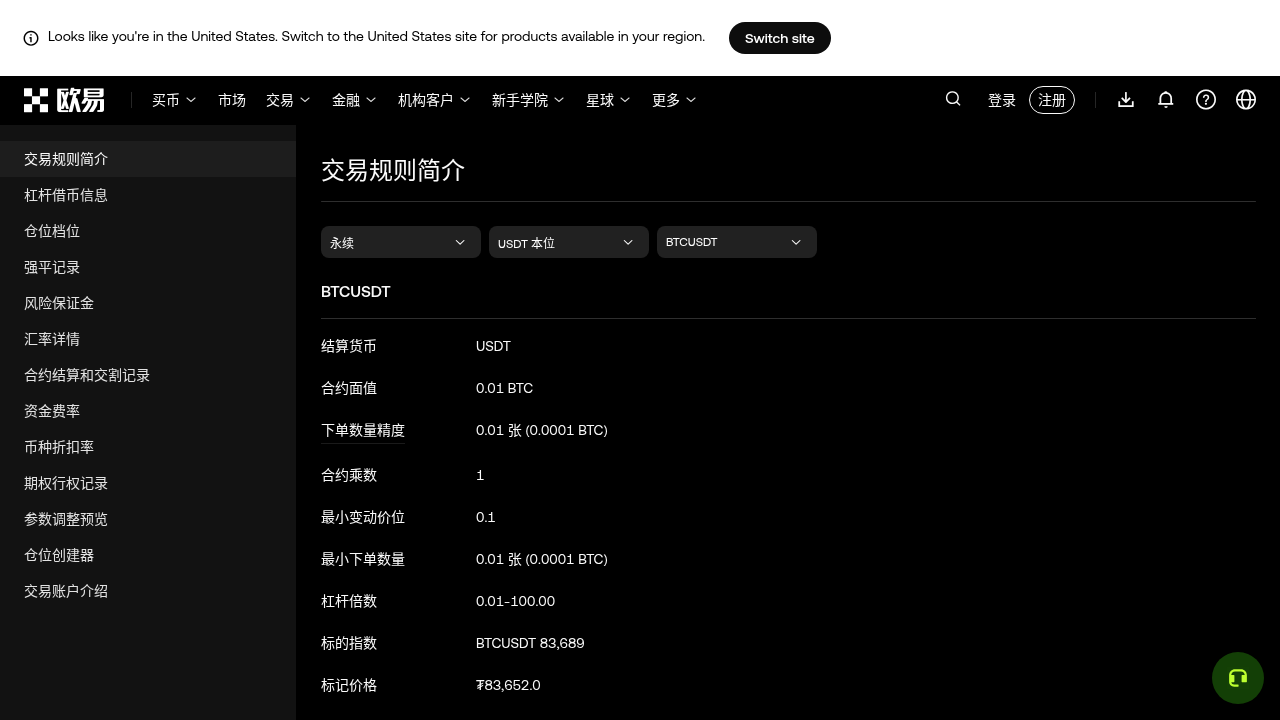Click the 合约面值 value 0.01 BTC
The height and width of the screenshot is (720, 1280).
504,388
